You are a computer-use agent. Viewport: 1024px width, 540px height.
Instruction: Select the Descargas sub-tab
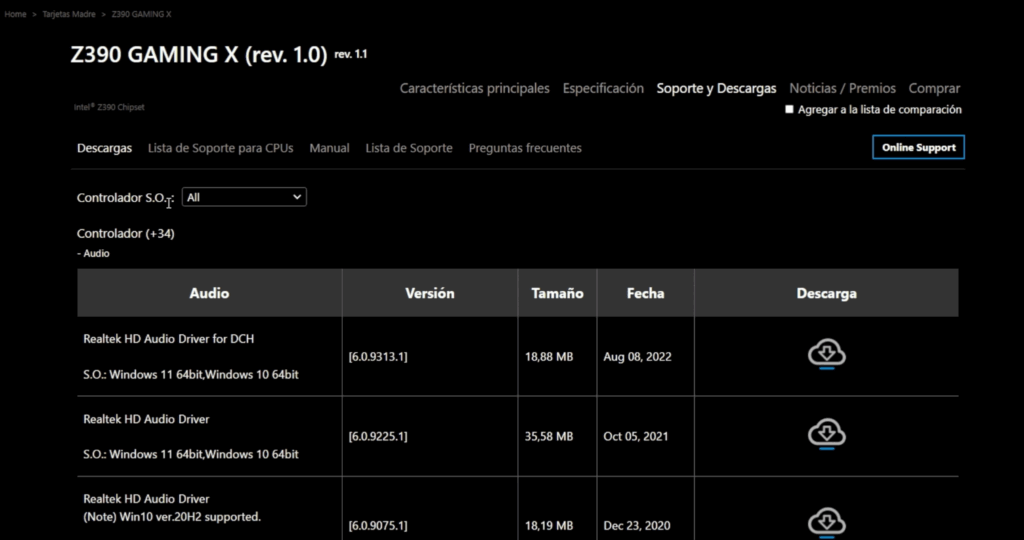(104, 148)
